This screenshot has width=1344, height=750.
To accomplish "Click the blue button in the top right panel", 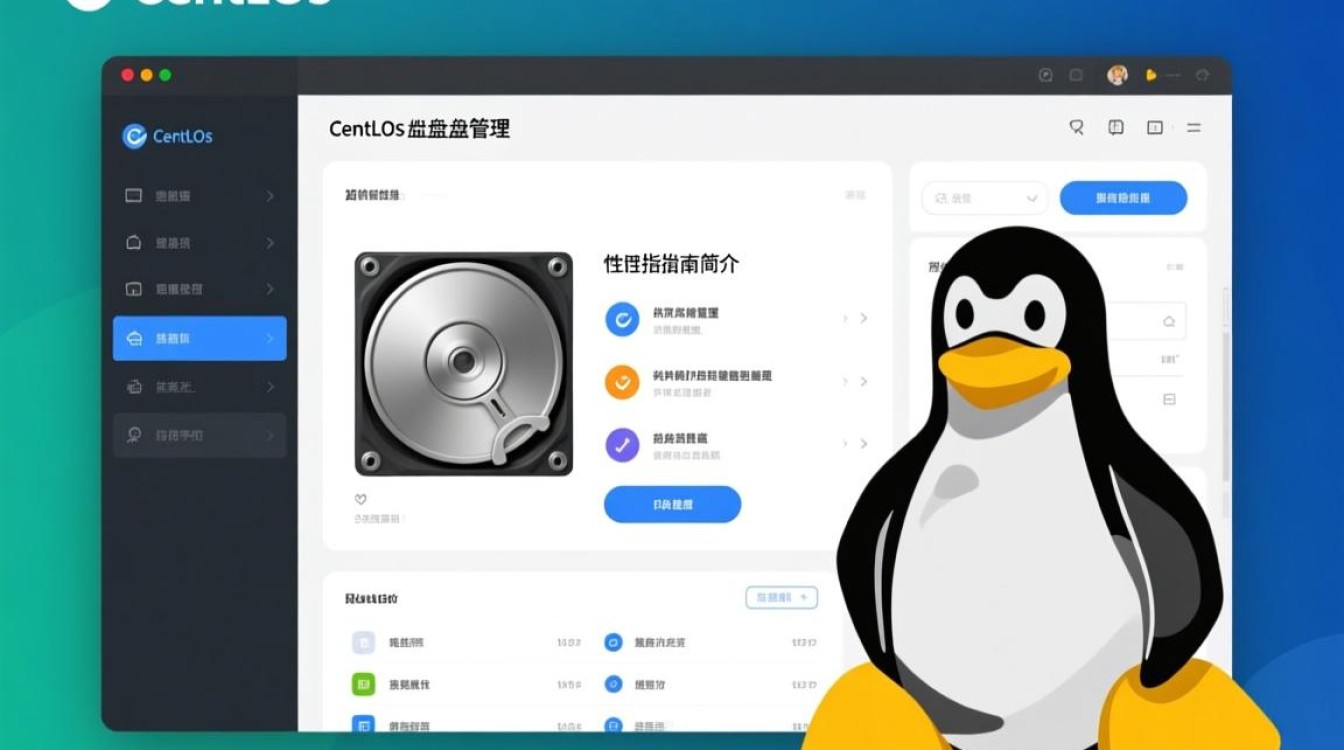I will click(x=1124, y=198).
